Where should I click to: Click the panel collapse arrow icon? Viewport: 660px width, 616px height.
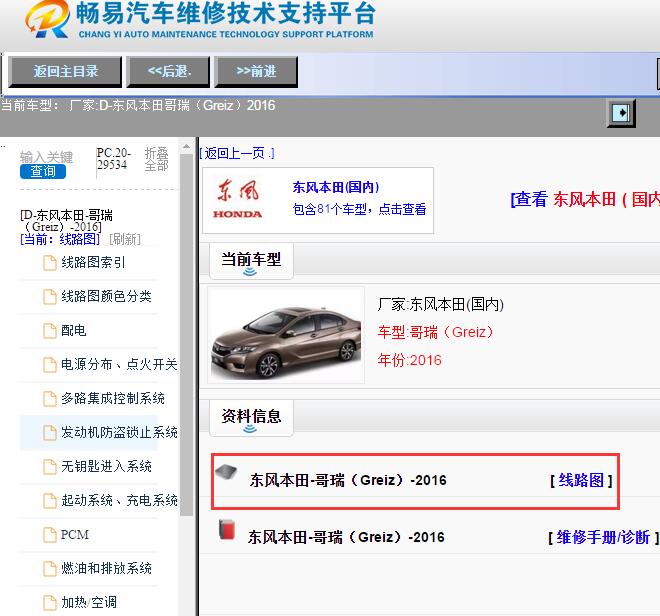coord(621,113)
